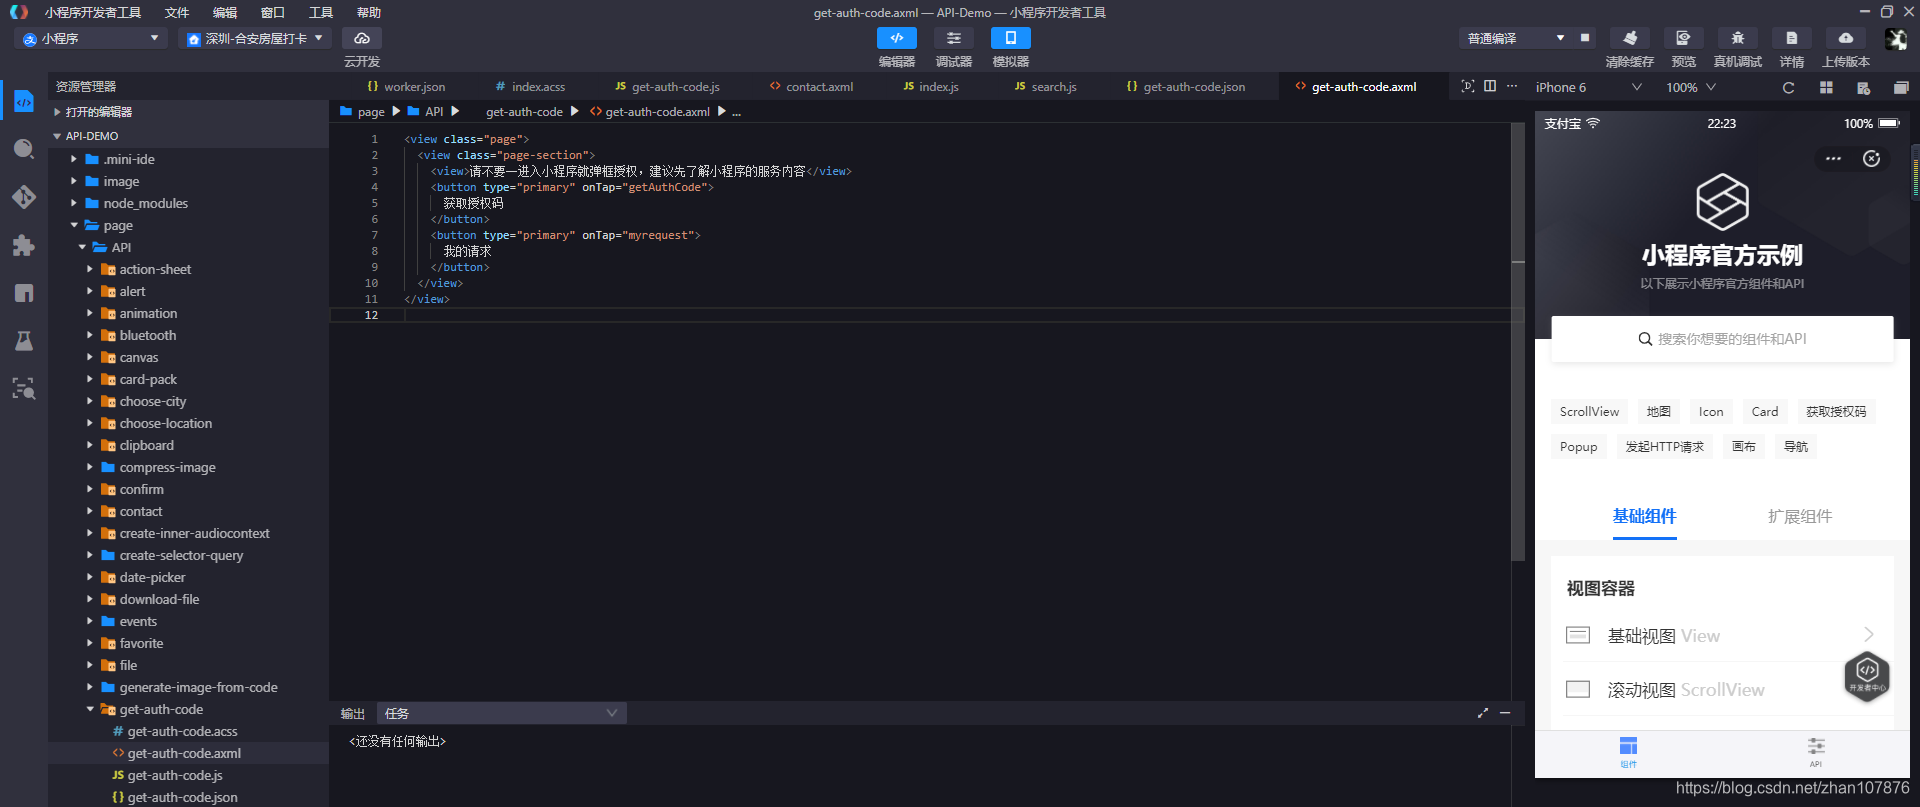Open the compile mode dropdown
The image size is (1920, 807).
[1516, 38]
